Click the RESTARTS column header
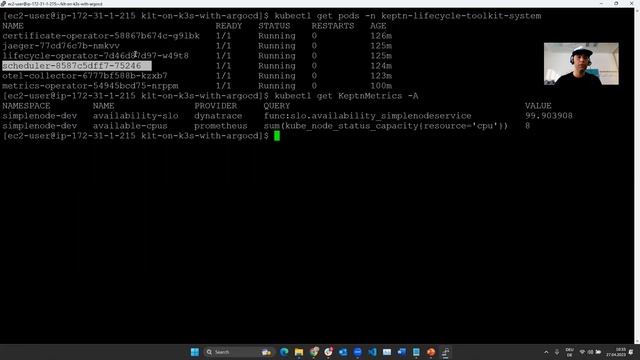 click(x=333, y=26)
